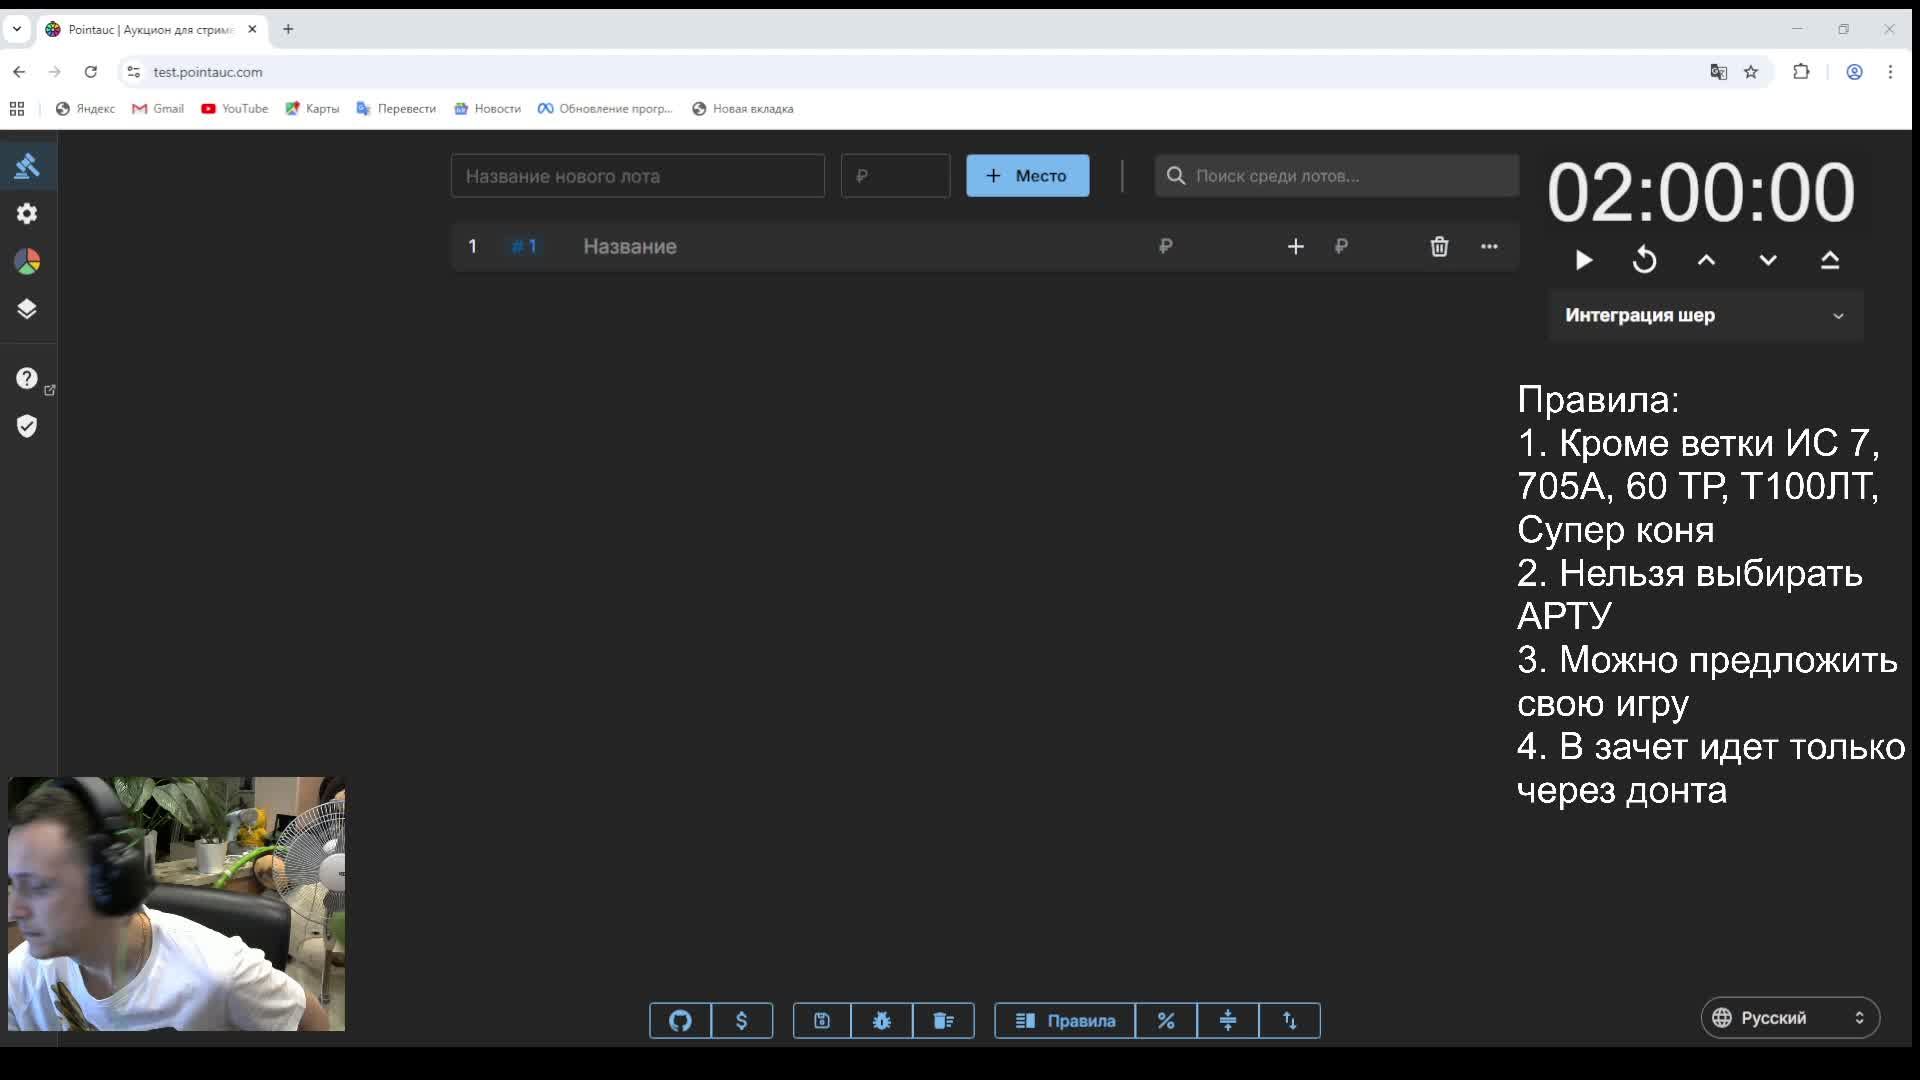1920x1080 pixels.
Task: Reset the timer with the reload icon
Action: click(x=1645, y=261)
